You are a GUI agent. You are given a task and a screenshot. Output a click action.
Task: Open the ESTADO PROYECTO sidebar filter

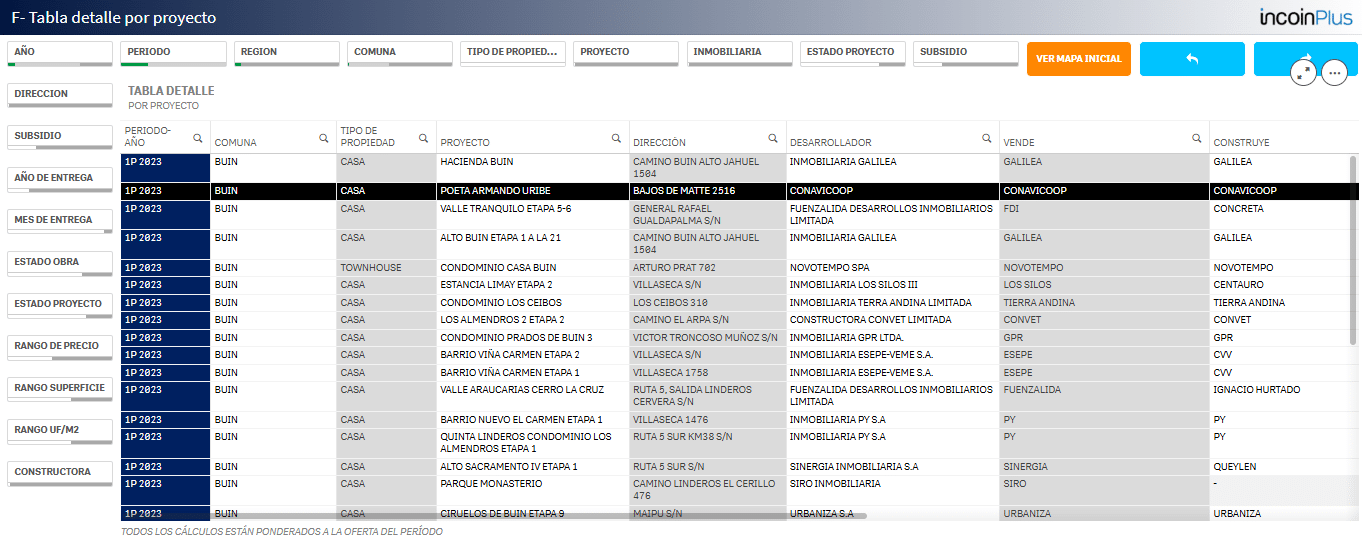pos(60,306)
